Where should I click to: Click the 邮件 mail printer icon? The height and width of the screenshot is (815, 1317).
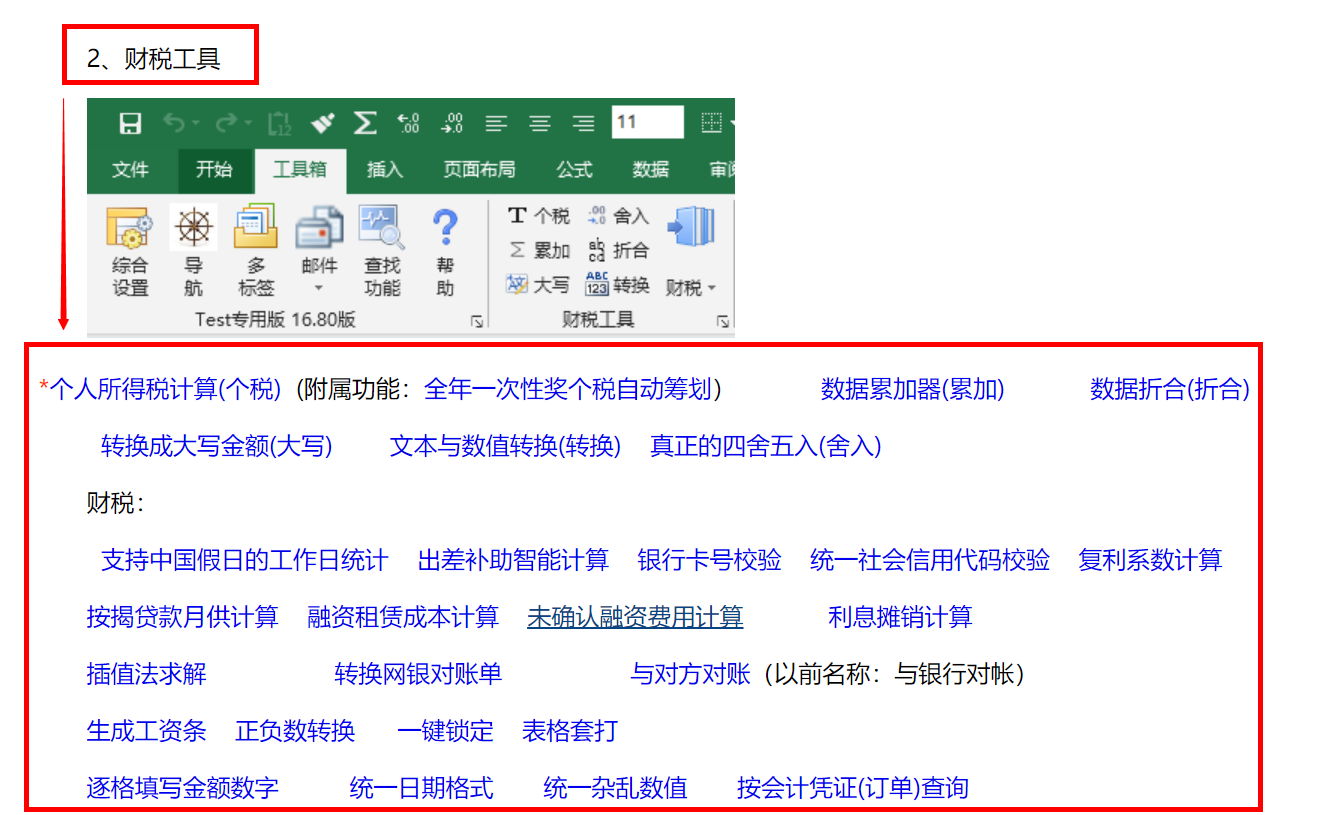click(319, 228)
